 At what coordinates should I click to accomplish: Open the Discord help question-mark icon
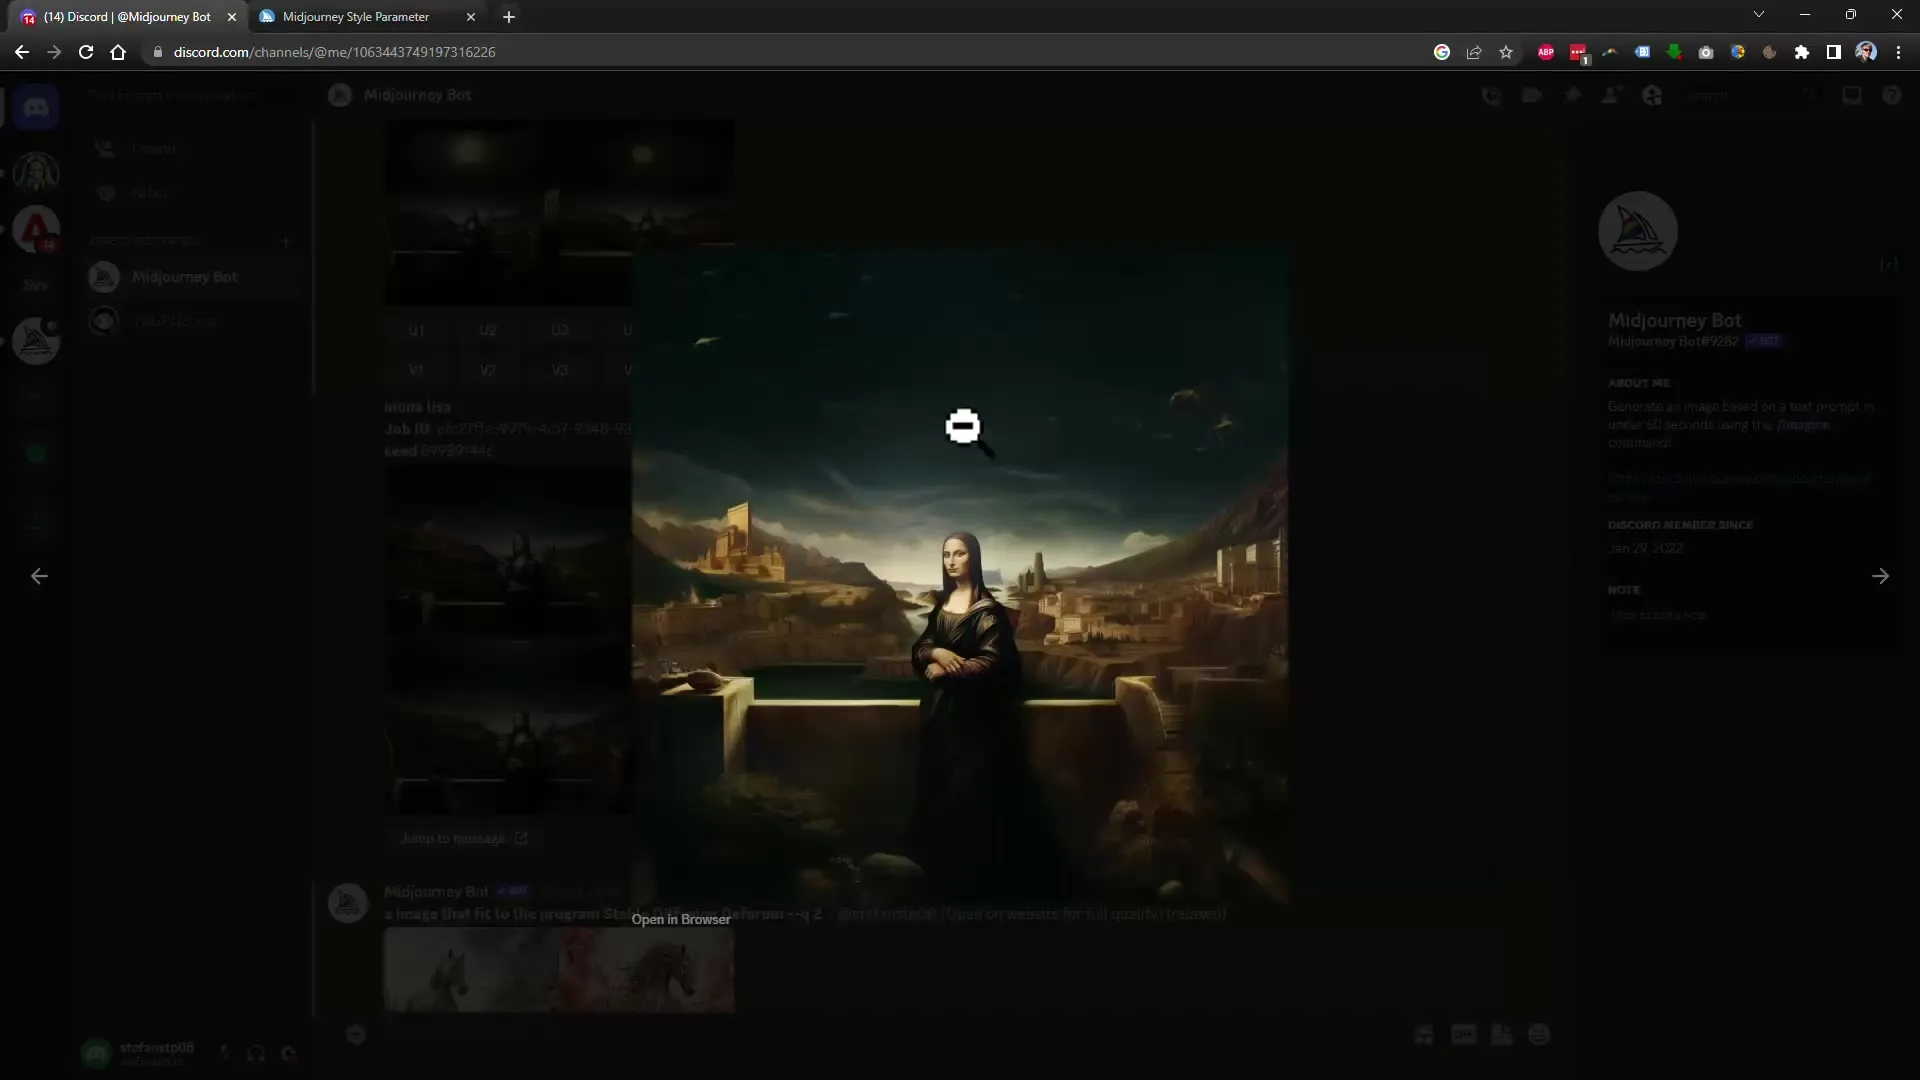(x=1892, y=95)
